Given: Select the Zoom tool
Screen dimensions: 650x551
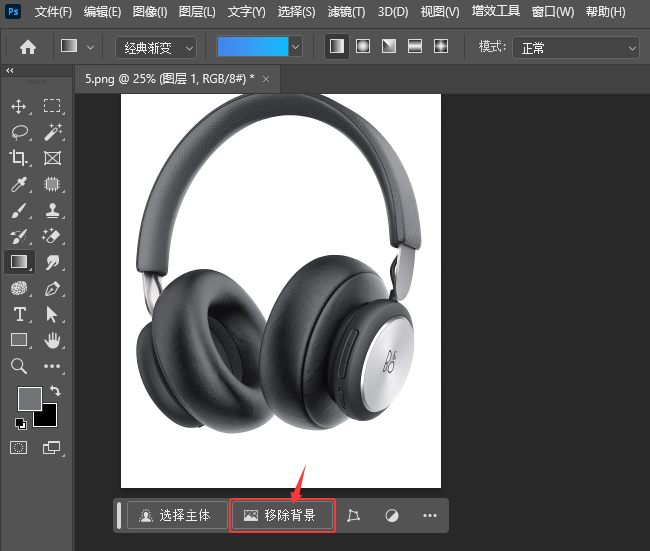Looking at the screenshot, I should tap(19, 366).
